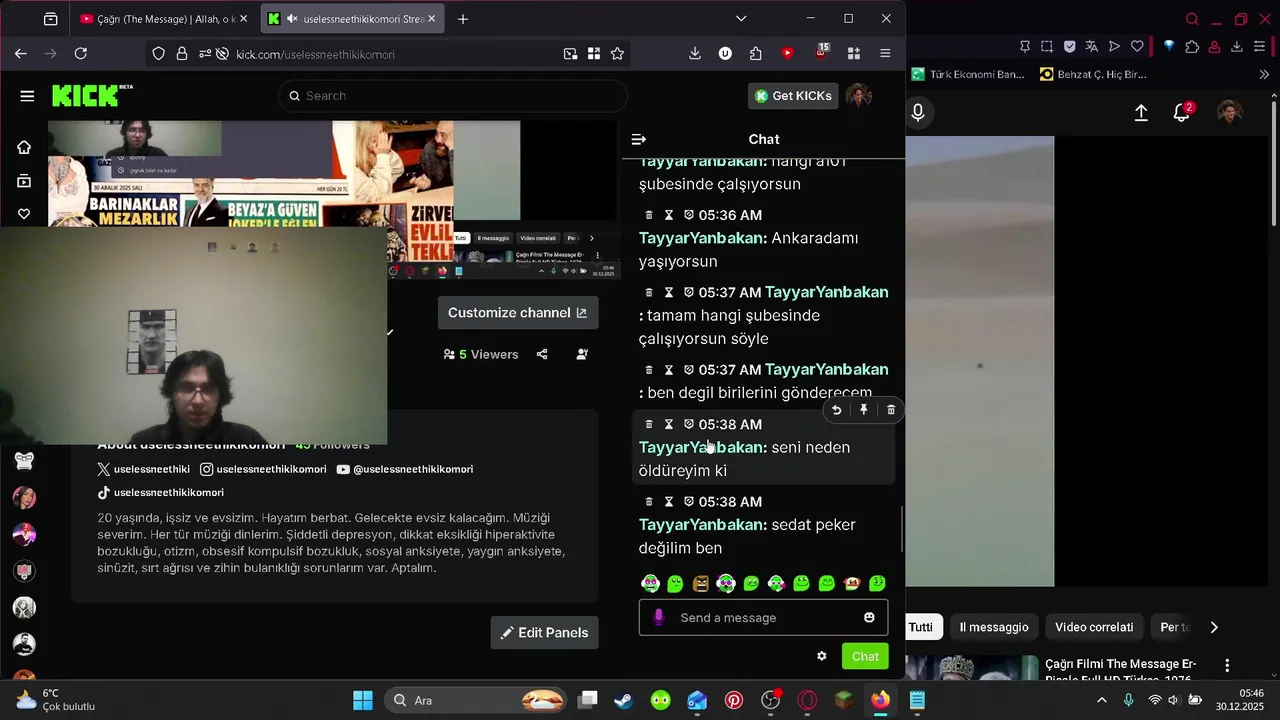Open Firefox downloads panel
Viewport: 1280px width, 720px height.
[x=695, y=54]
